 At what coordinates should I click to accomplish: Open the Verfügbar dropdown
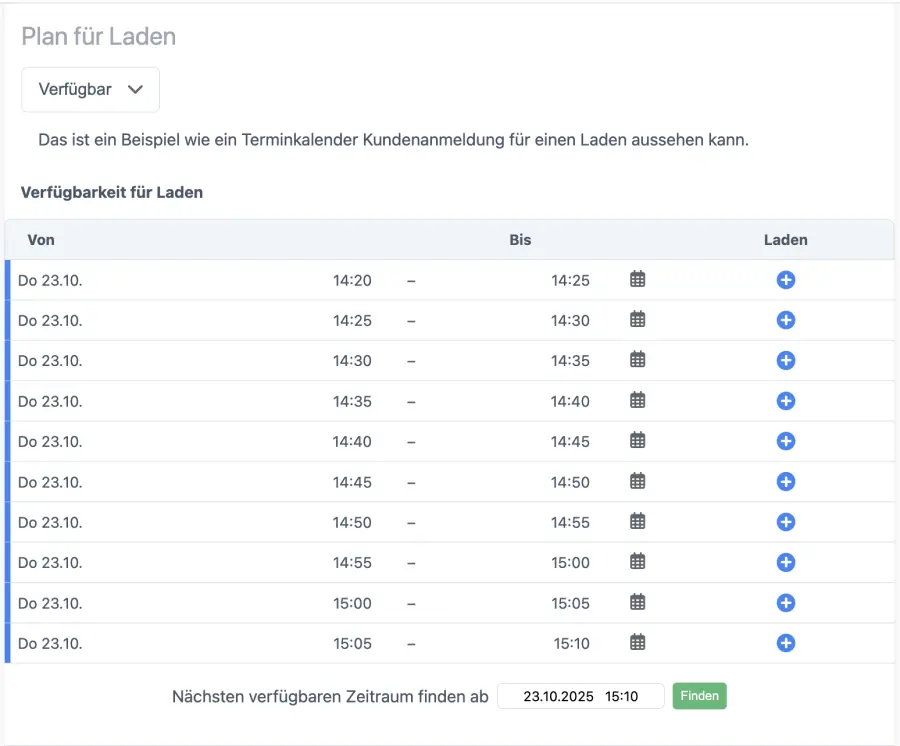[90, 90]
